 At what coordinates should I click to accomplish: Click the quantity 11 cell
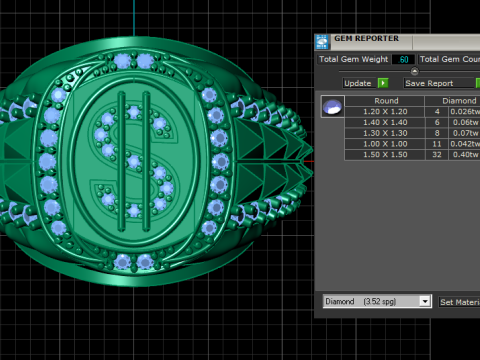tap(437, 144)
